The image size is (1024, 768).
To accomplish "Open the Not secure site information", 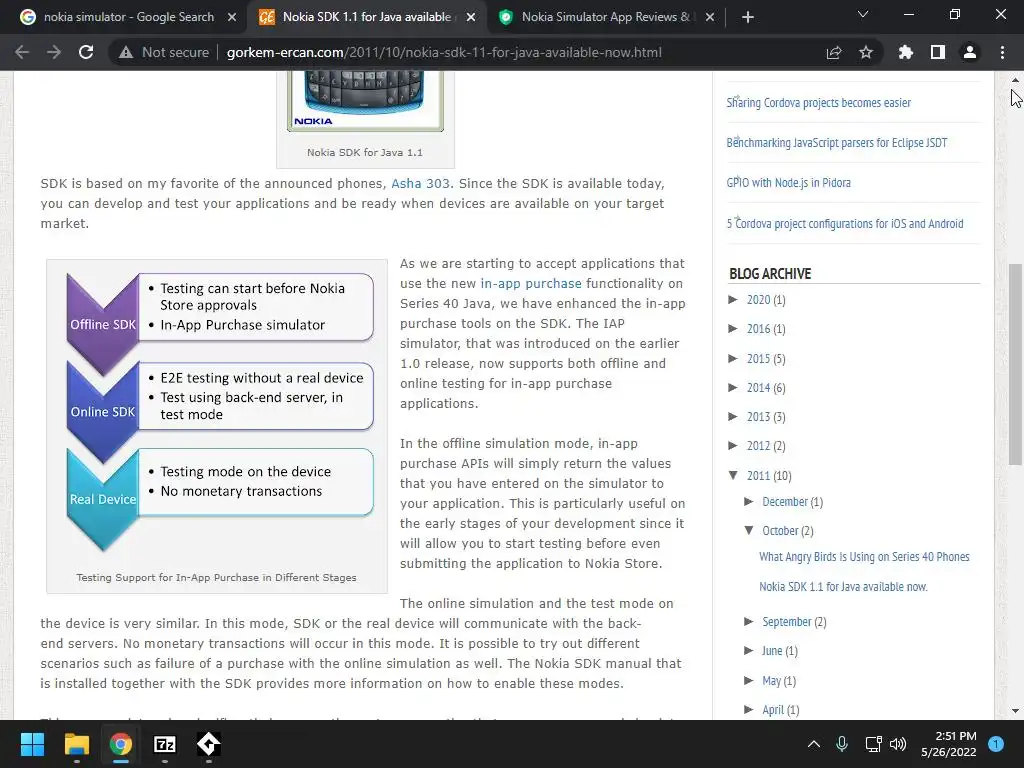I will coord(164,52).
